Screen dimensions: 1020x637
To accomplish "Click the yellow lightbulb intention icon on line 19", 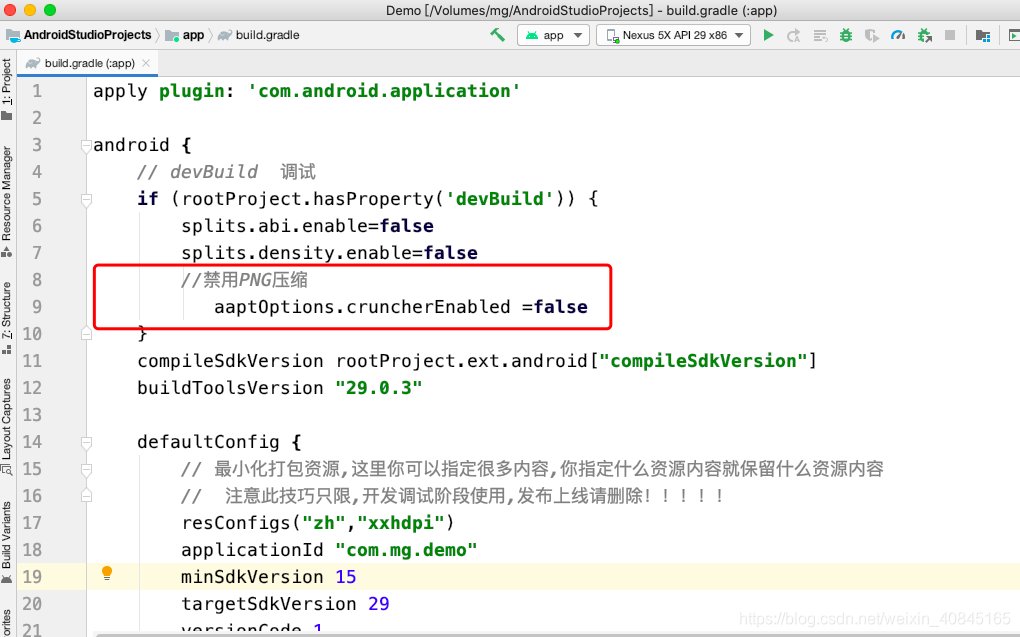I will (107, 573).
